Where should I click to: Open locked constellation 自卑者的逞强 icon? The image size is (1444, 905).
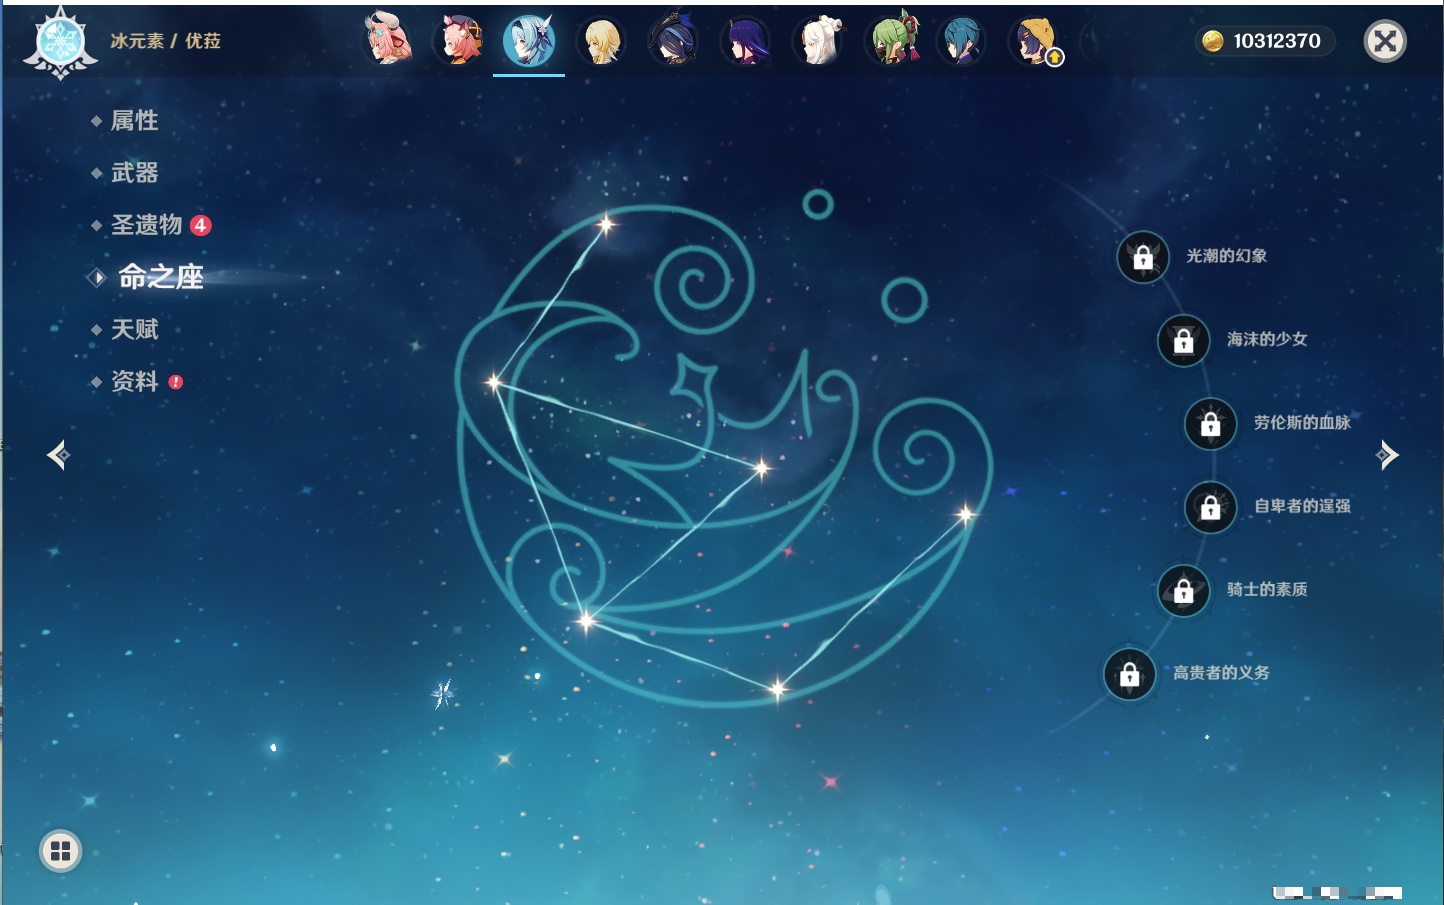click(1210, 507)
